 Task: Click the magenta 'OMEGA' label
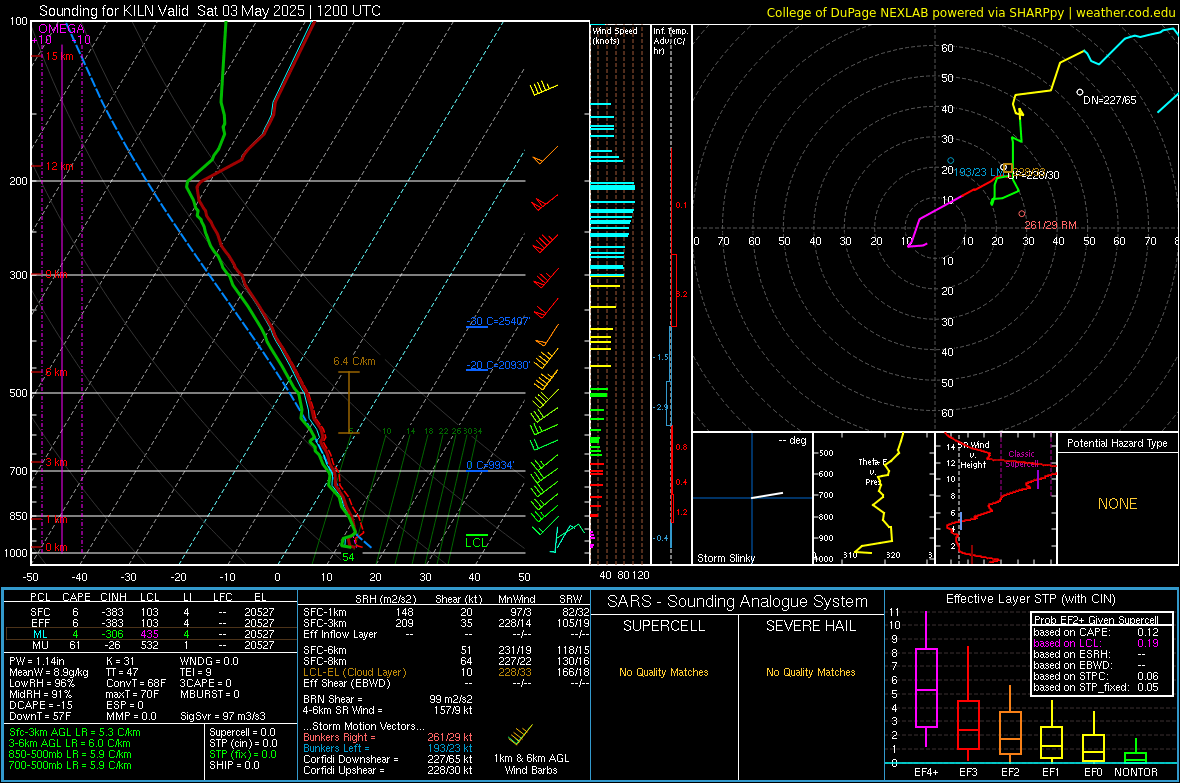[x=62, y=29]
